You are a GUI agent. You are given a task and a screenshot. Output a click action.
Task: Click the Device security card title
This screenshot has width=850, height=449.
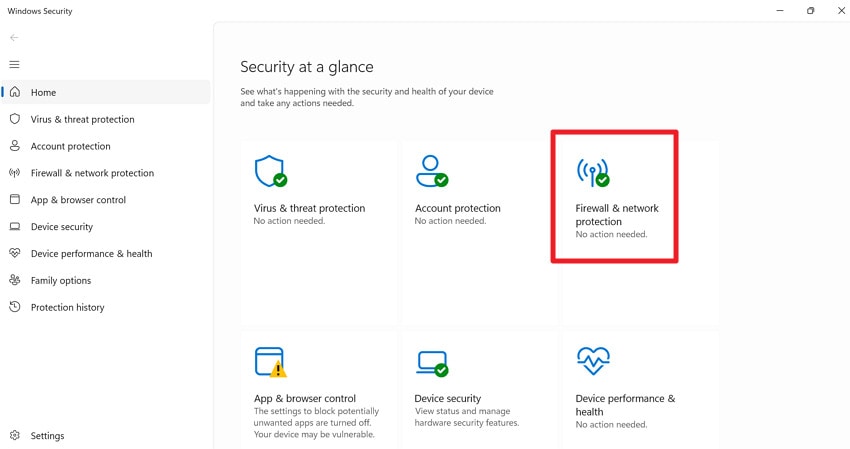447,399
